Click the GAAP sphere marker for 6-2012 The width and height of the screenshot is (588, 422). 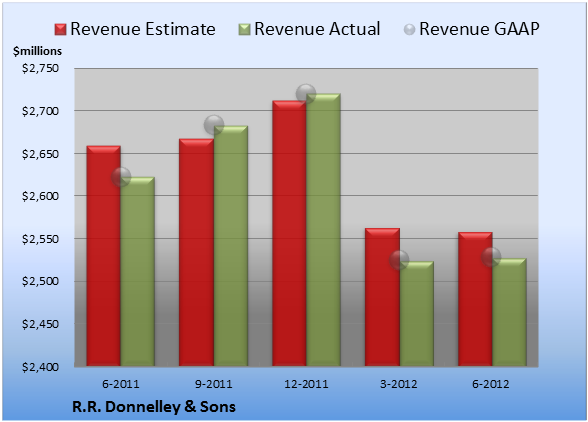coord(491,257)
